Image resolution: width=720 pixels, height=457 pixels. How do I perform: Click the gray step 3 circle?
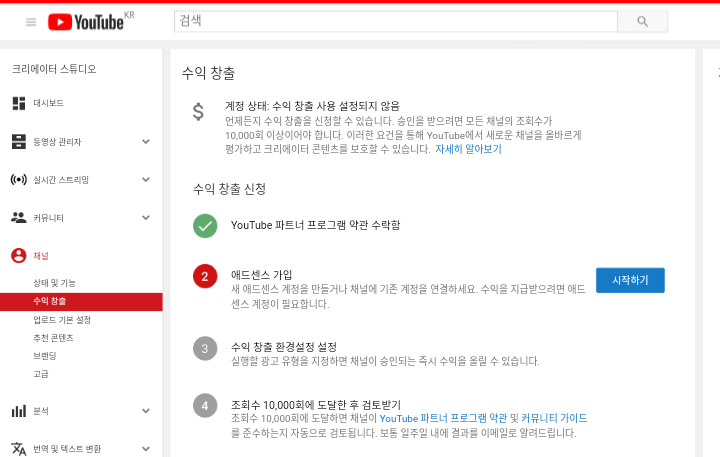tap(205, 349)
